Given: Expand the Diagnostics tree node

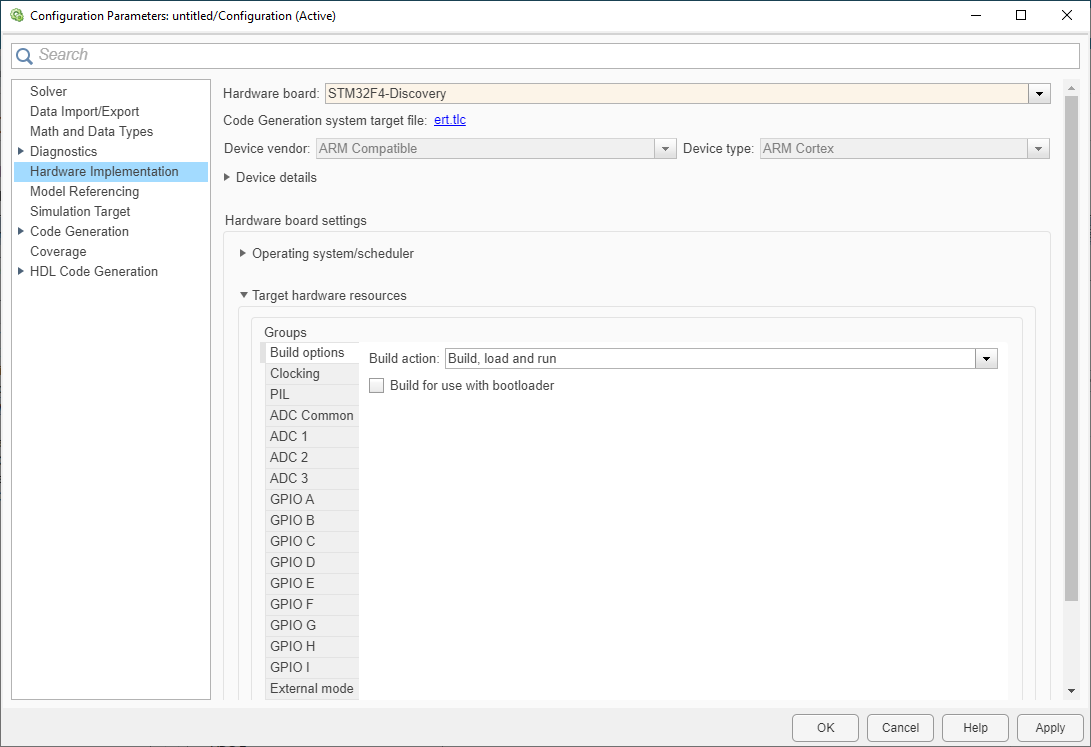Looking at the screenshot, I should point(21,152).
